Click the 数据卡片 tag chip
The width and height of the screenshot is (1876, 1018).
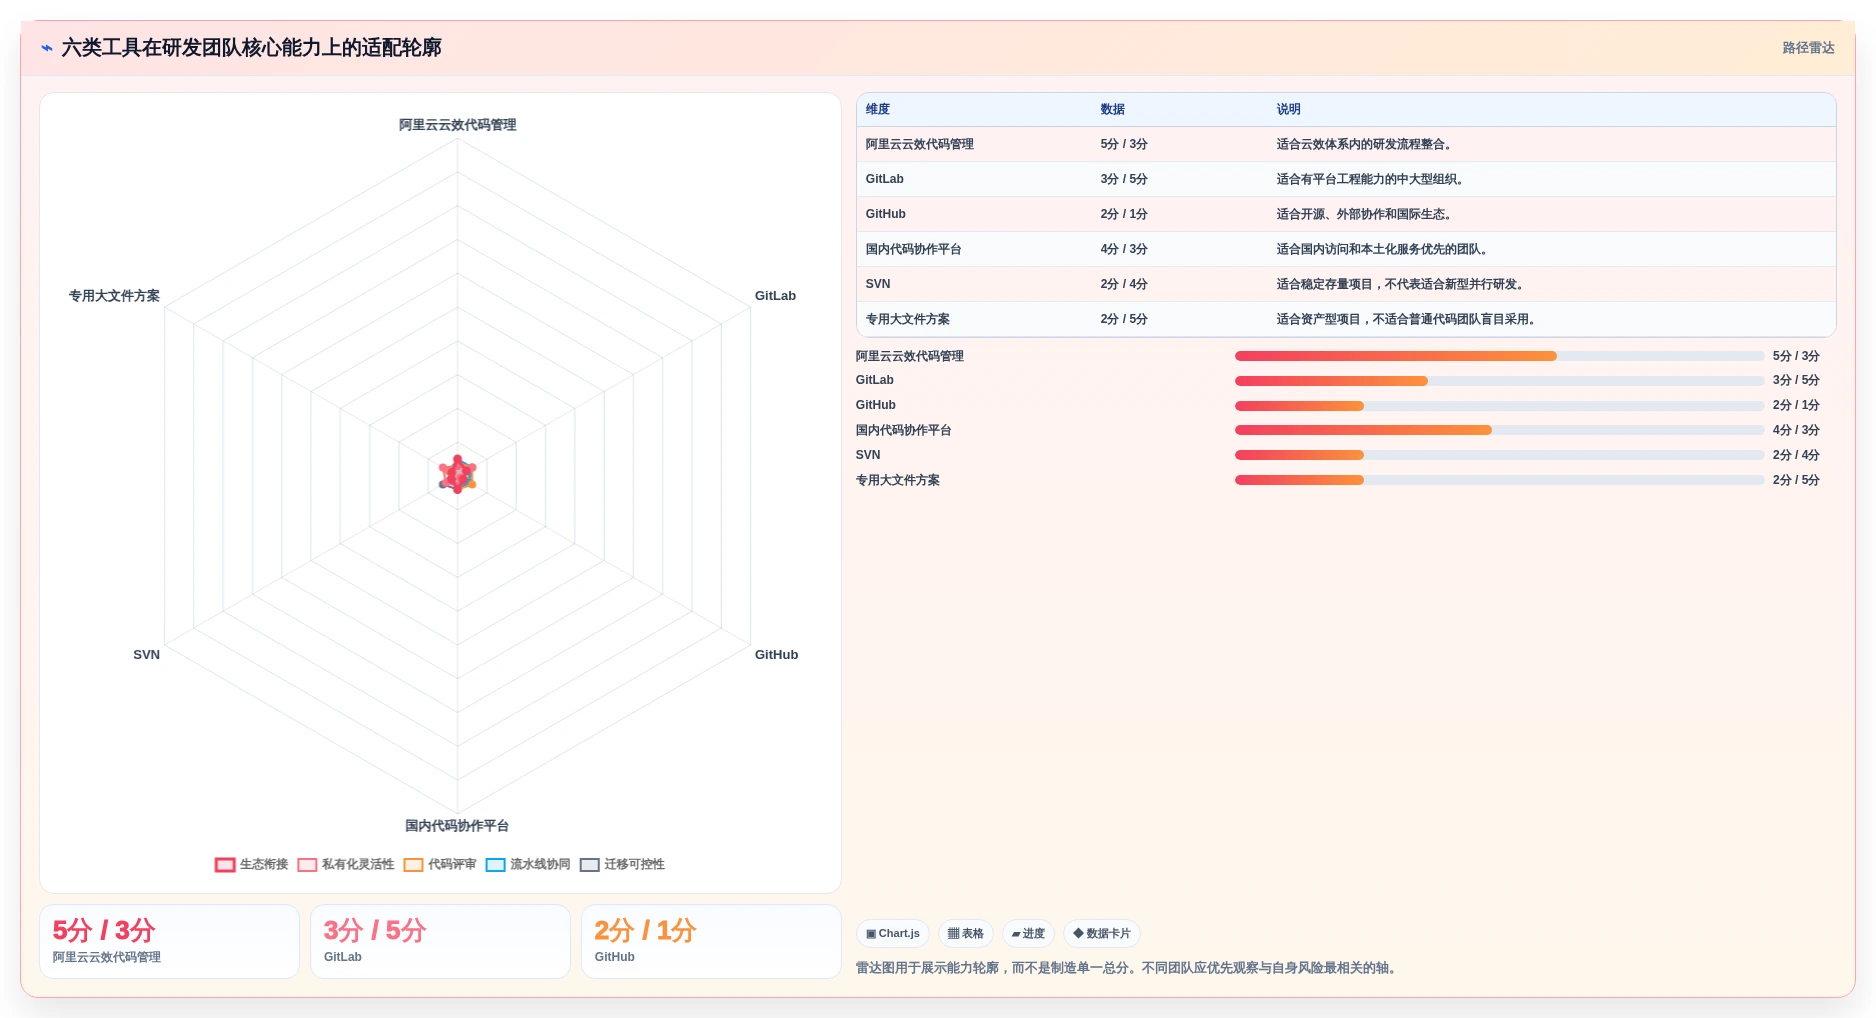pyautogui.click(x=1102, y=933)
